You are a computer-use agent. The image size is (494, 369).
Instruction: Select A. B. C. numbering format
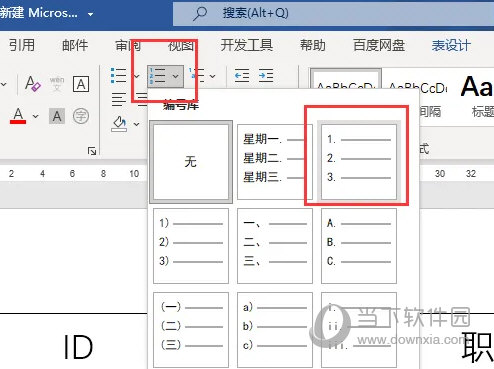[359, 246]
